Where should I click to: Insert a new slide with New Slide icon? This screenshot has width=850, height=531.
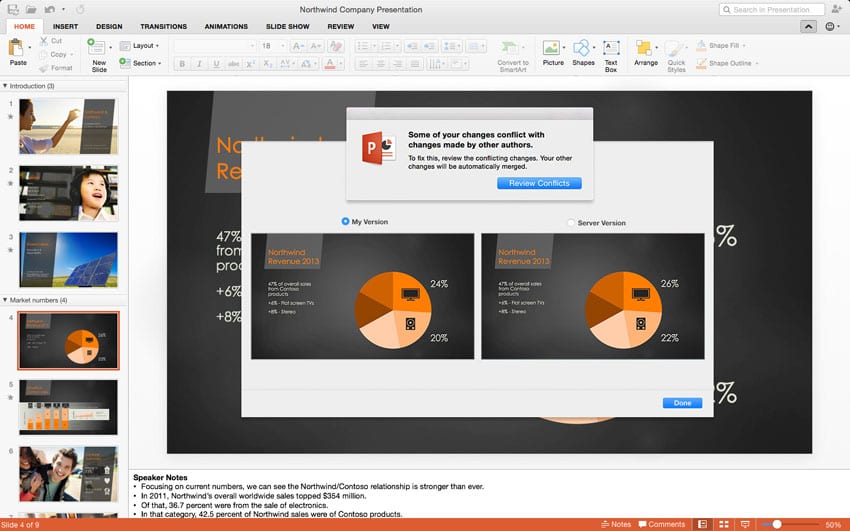(x=98, y=48)
